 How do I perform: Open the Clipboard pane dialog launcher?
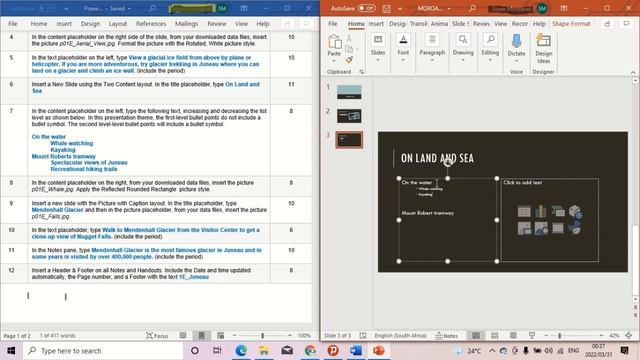[361, 72]
